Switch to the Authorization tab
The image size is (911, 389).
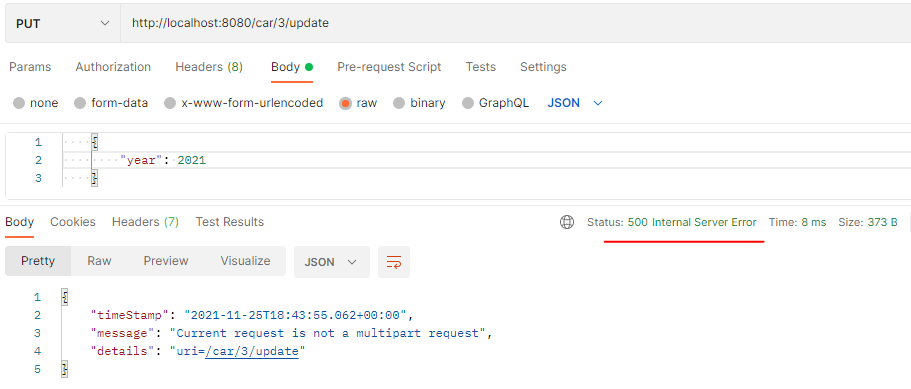click(113, 67)
